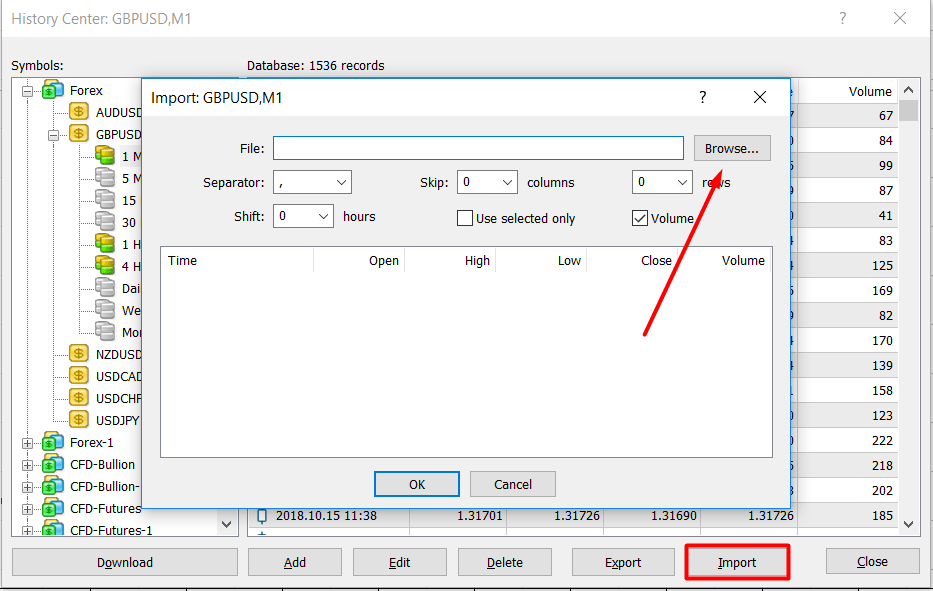Select the CFD-Bullion folder icon

[x=53, y=464]
